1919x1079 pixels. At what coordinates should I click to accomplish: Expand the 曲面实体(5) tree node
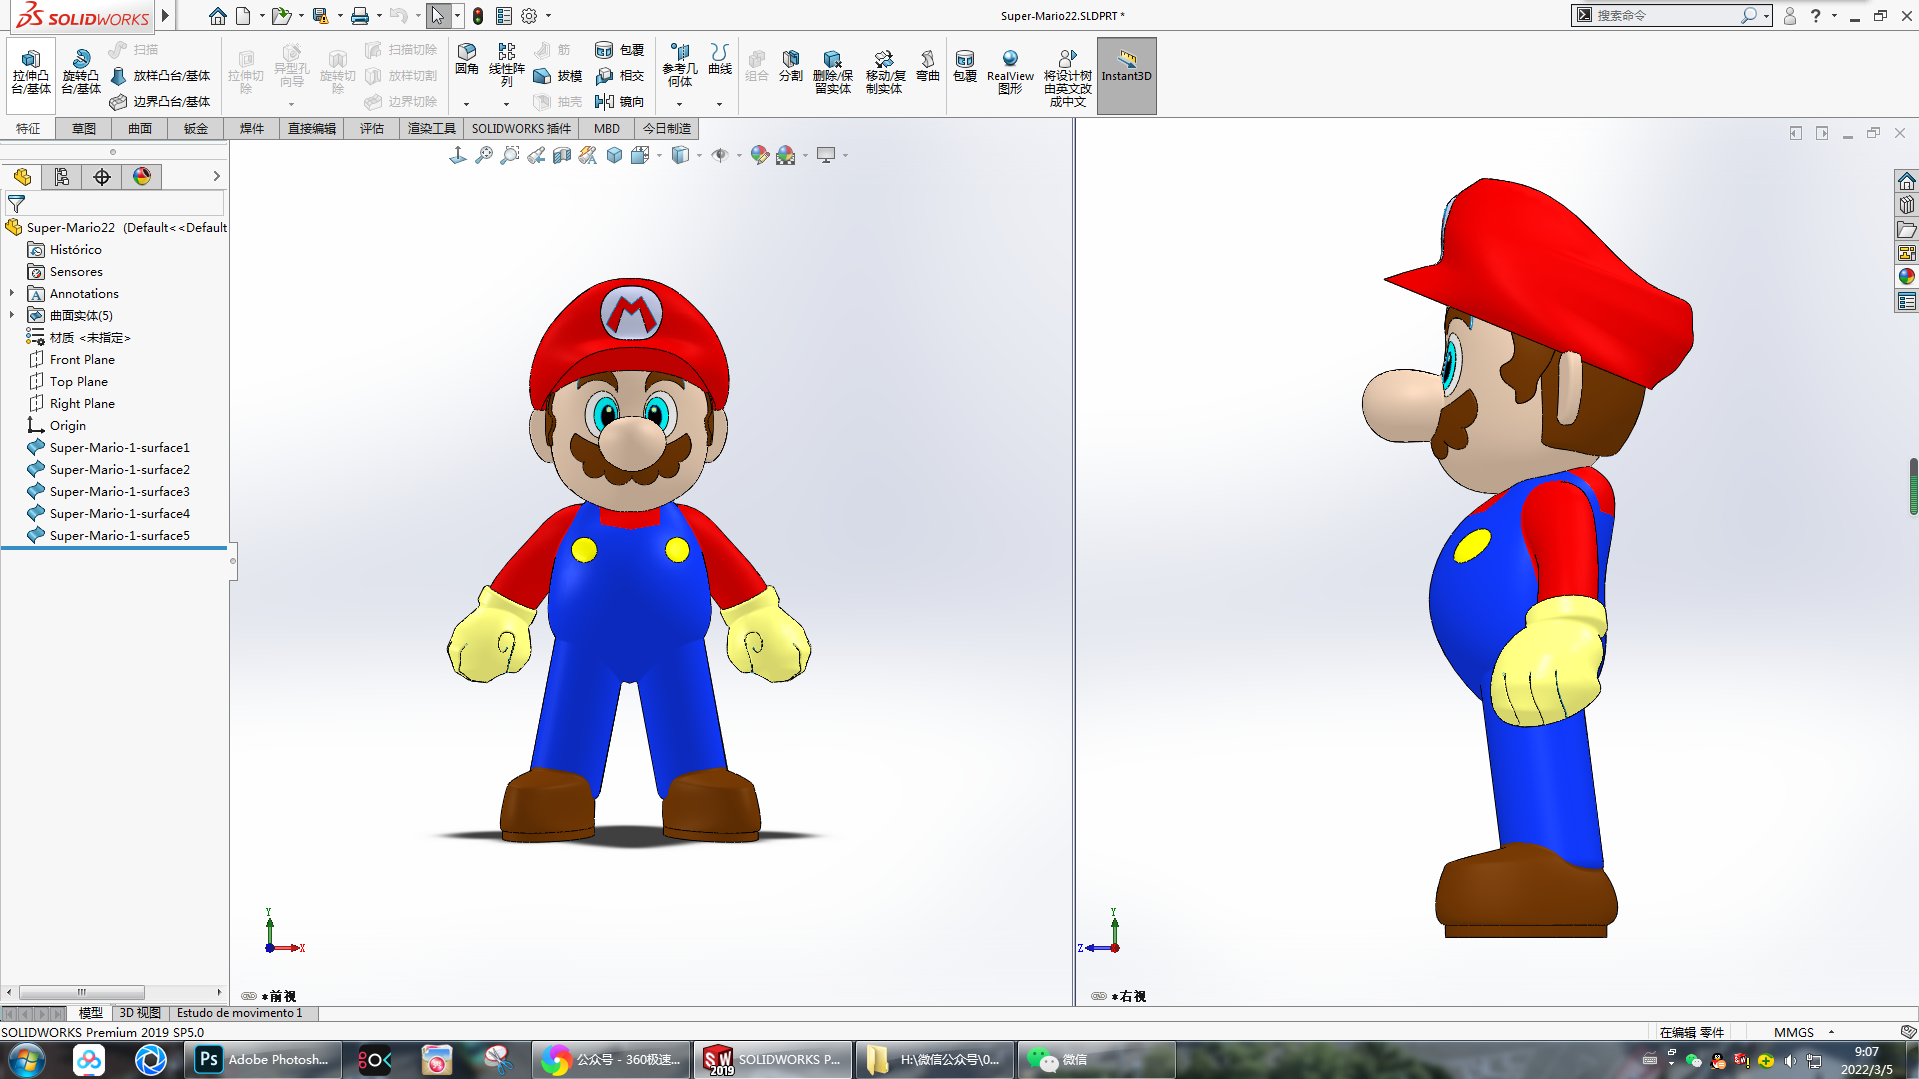click(x=12, y=316)
